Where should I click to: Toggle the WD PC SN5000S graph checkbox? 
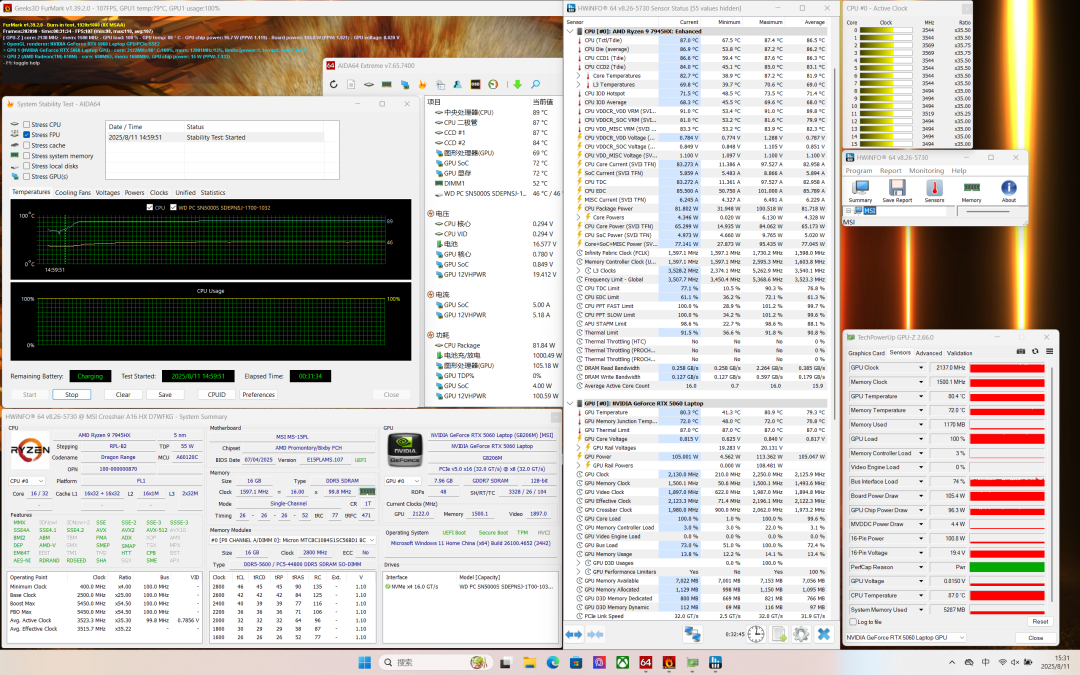[173, 207]
